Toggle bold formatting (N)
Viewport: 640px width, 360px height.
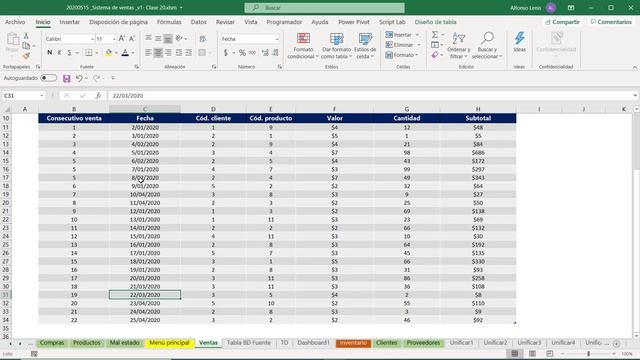click(49, 53)
